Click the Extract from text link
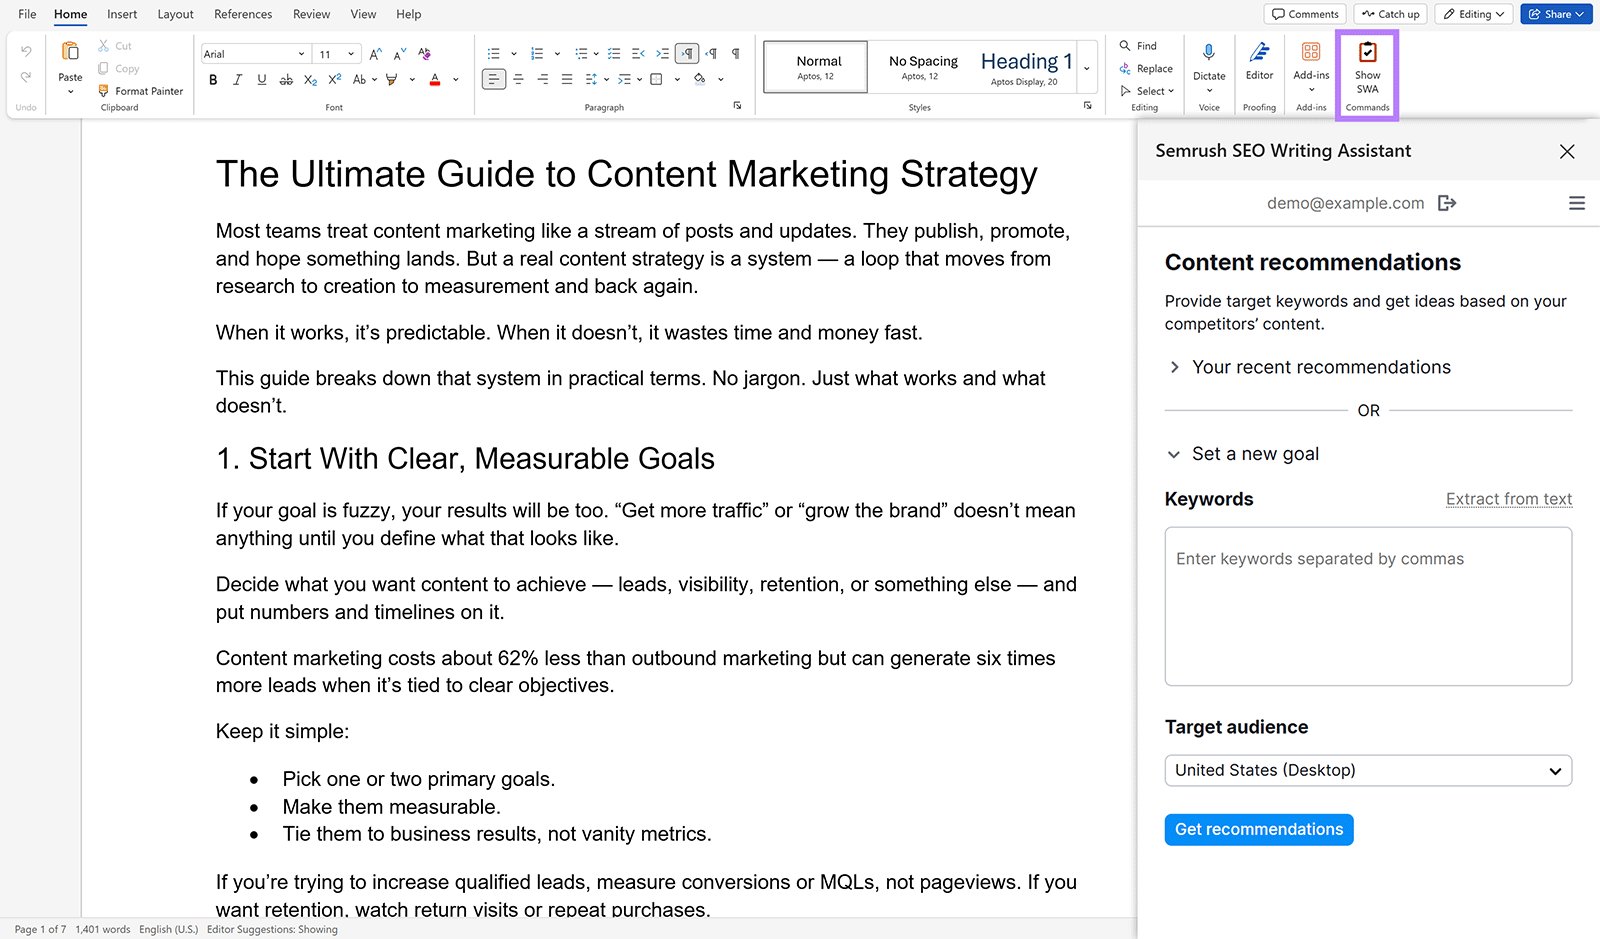This screenshot has height=939, width=1600. pos(1509,498)
